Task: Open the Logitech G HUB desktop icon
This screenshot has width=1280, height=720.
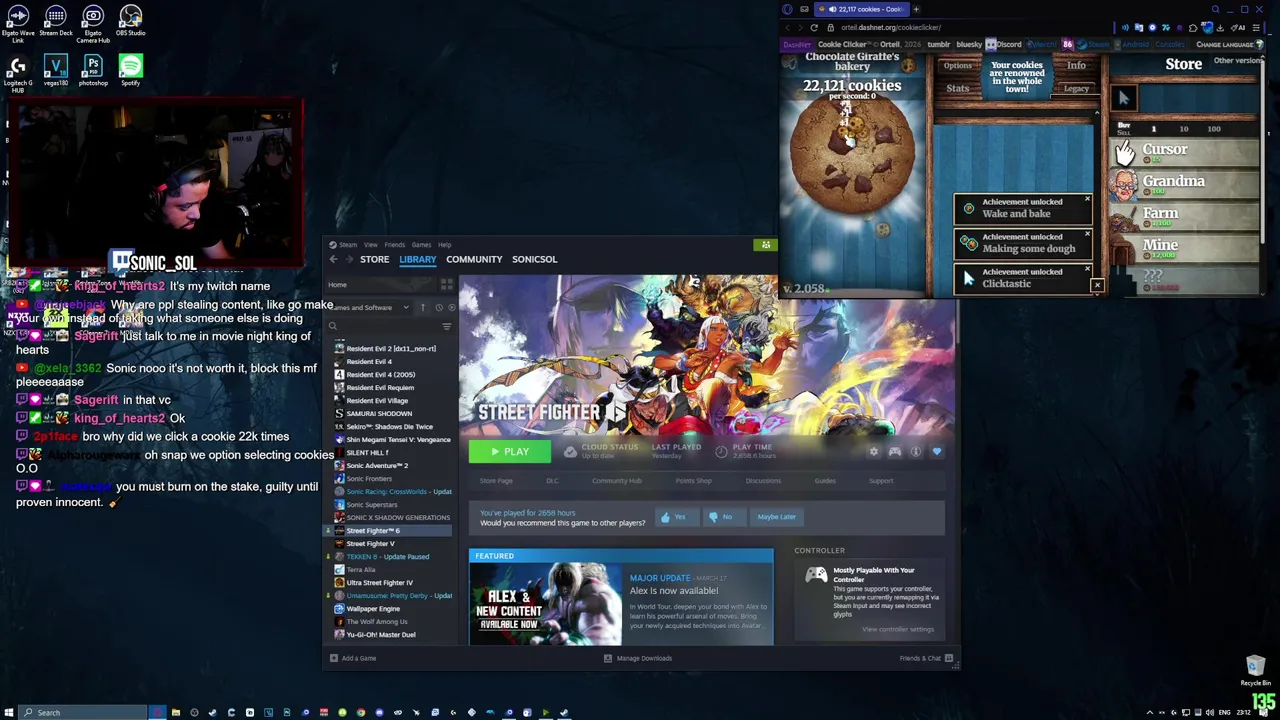Action: coord(17,73)
